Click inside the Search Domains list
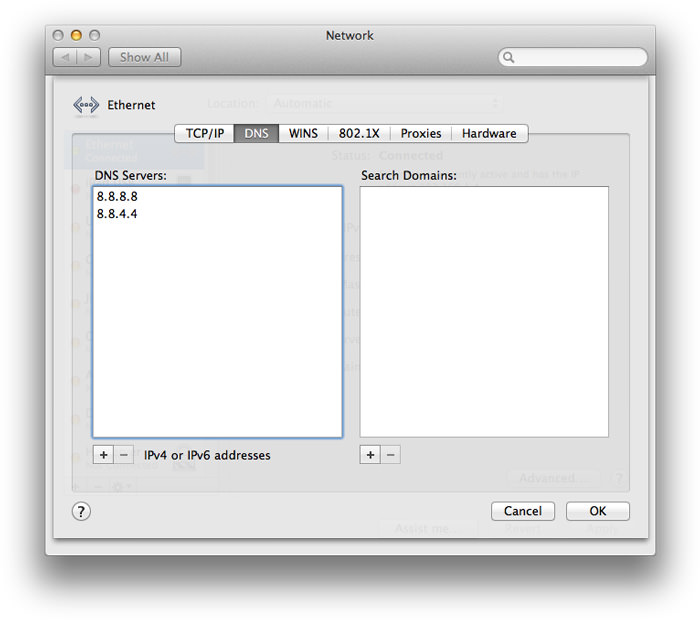The image size is (700, 620). (x=484, y=312)
